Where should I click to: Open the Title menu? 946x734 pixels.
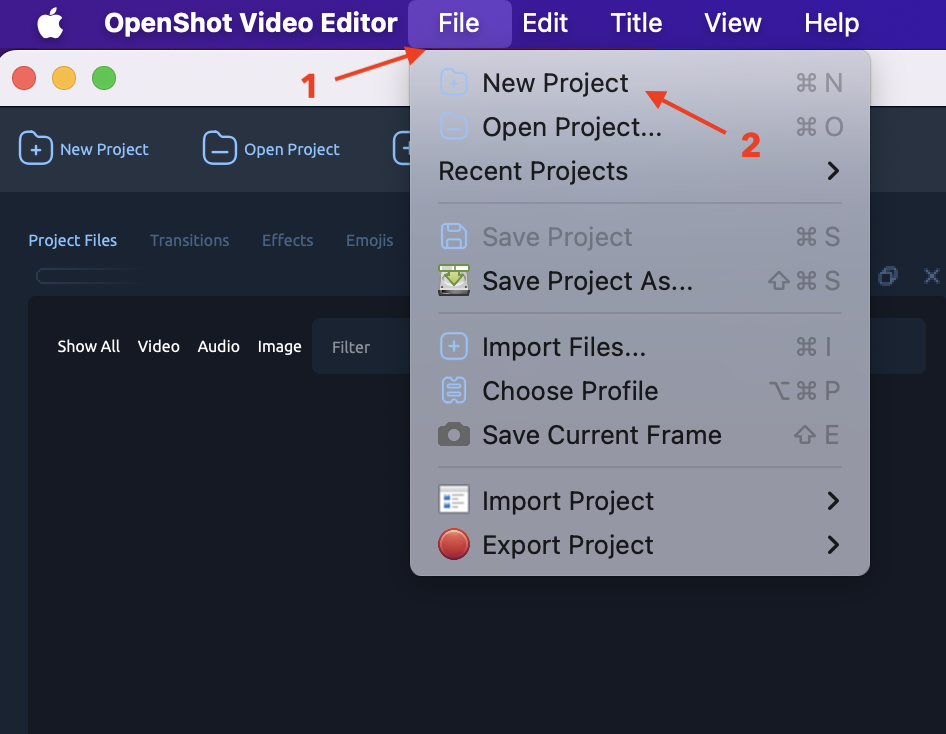[x=636, y=24]
